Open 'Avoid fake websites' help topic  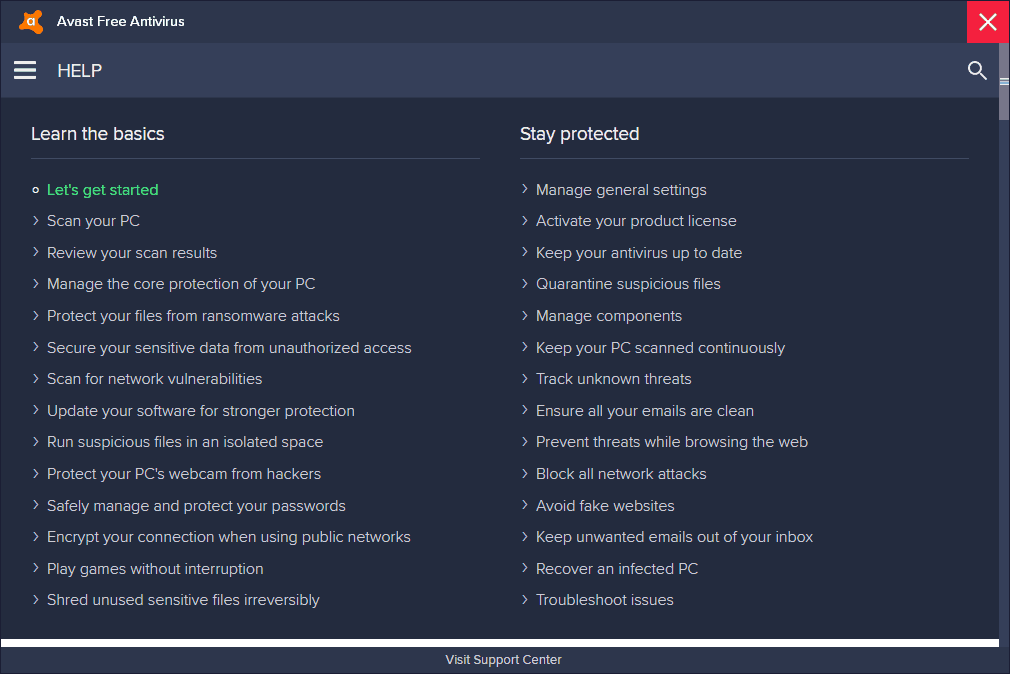pyautogui.click(x=605, y=505)
